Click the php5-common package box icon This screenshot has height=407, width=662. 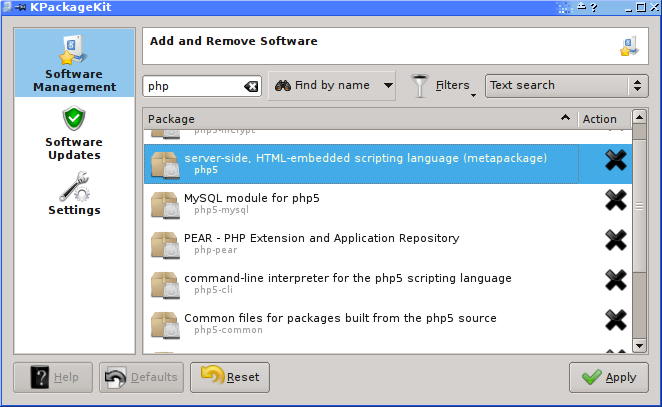(x=165, y=325)
